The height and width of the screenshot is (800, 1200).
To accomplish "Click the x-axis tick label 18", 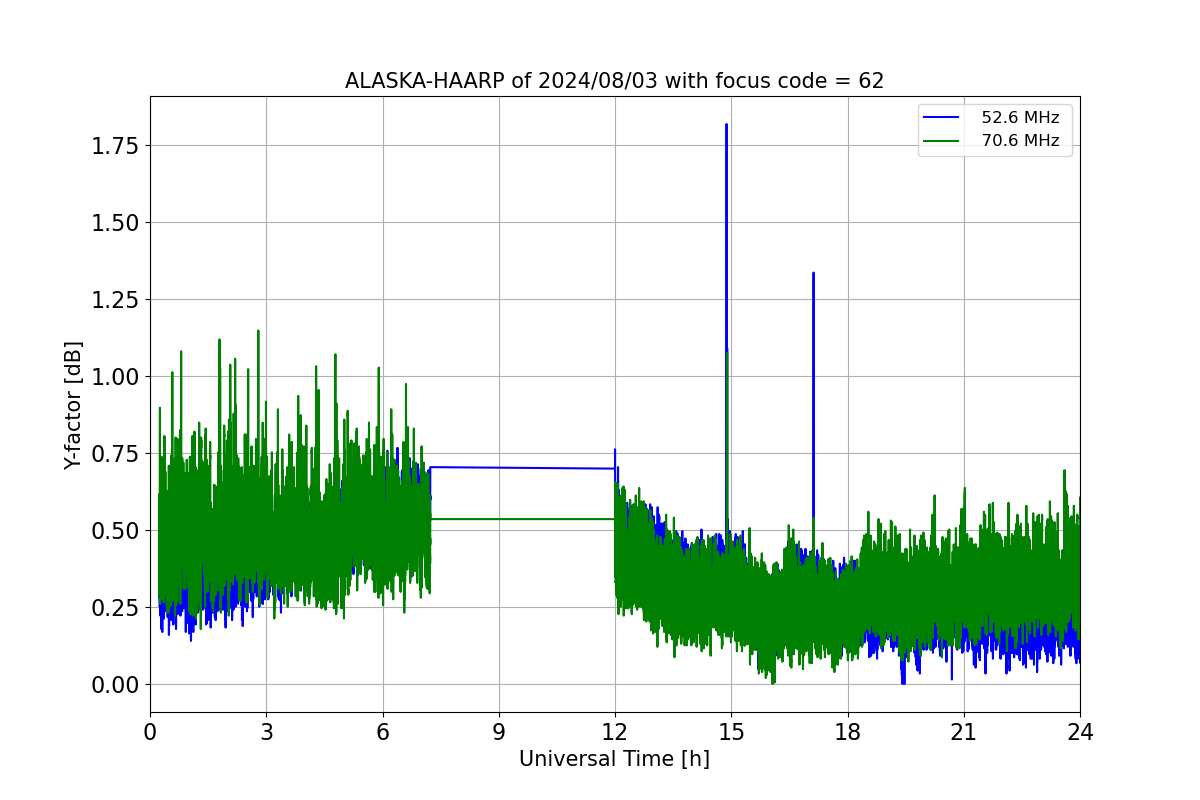I will click(x=848, y=732).
